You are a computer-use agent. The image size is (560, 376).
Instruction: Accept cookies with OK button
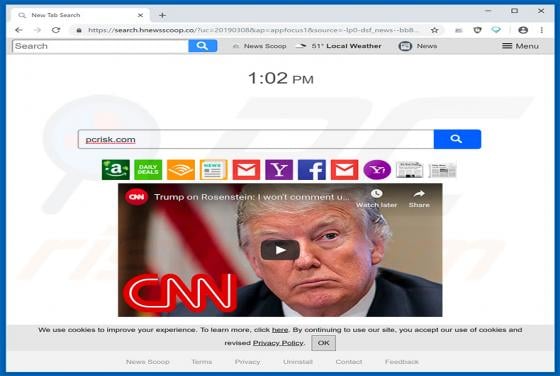coord(324,343)
